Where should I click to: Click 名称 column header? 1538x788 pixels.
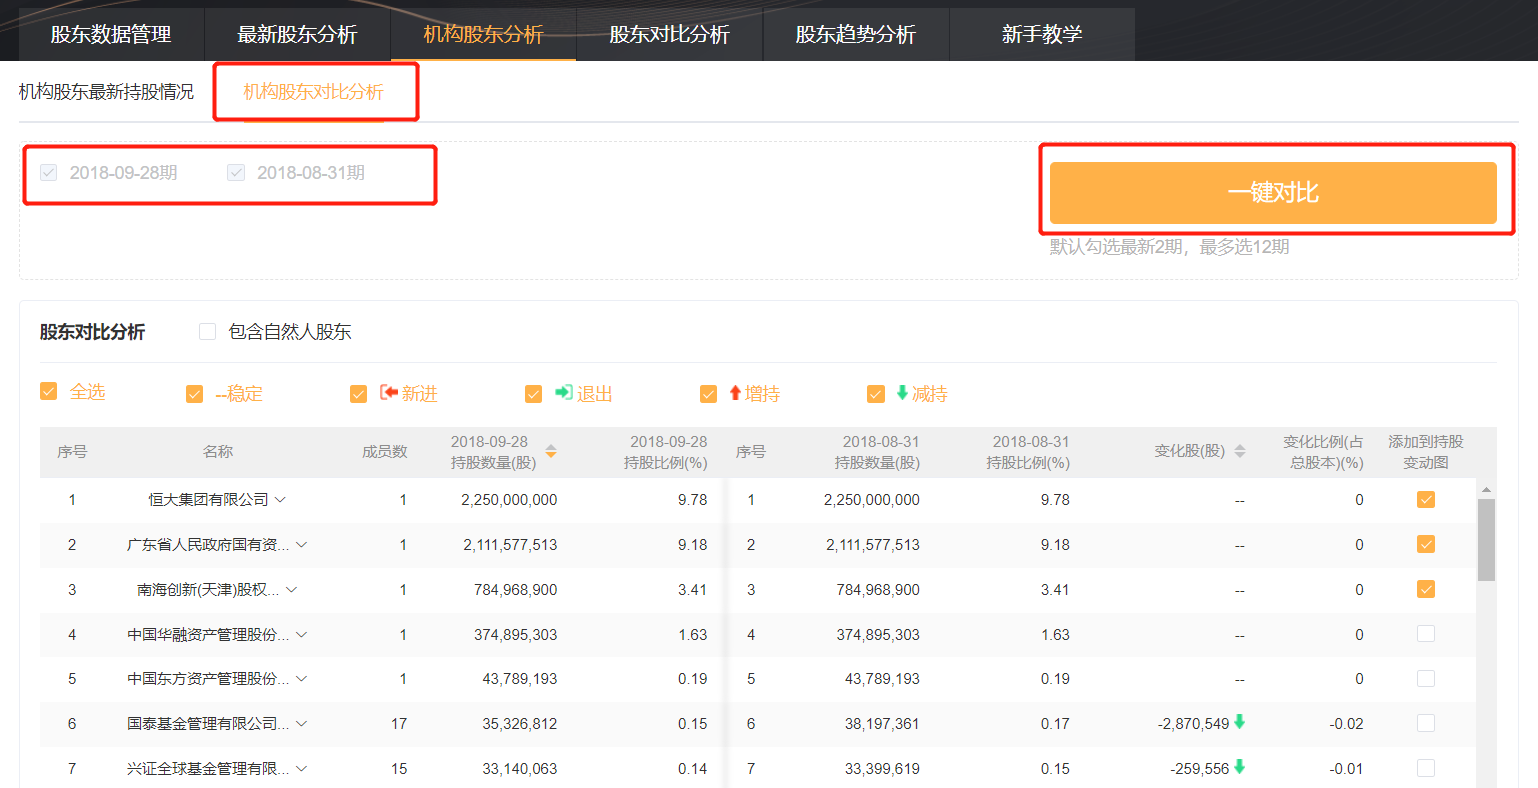click(218, 452)
